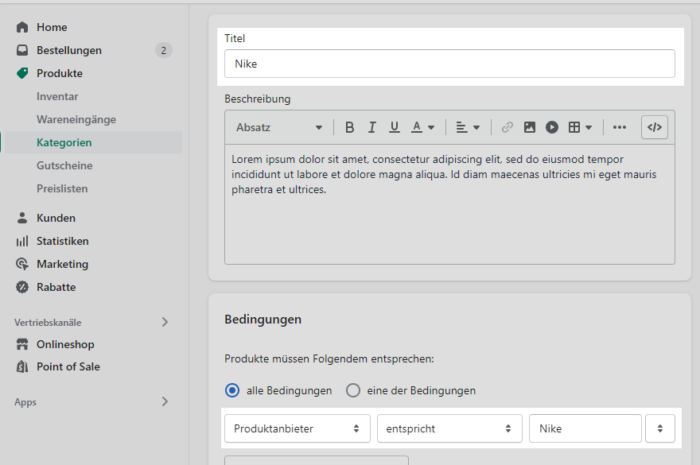Screen dimensions: 700x465
Task: Open Gutscheine submenu item
Action: pyautogui.click(x=65, y=166)
